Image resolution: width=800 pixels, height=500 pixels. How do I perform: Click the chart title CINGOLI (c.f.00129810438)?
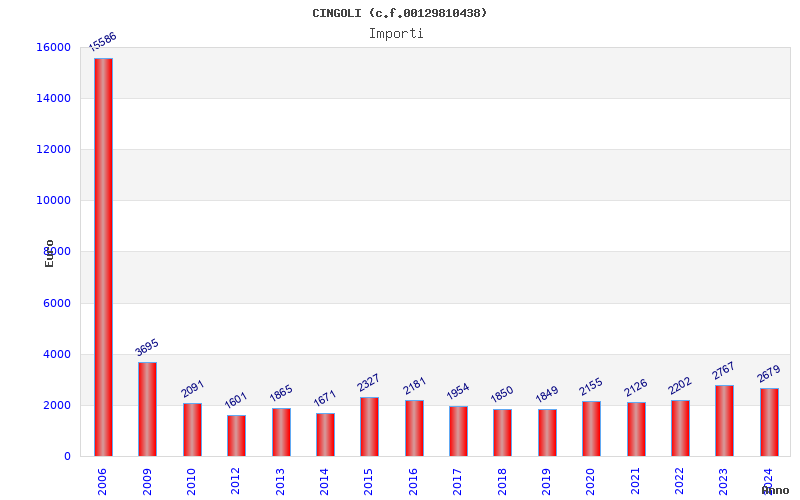pyautogui.click(x=399, y=13)
